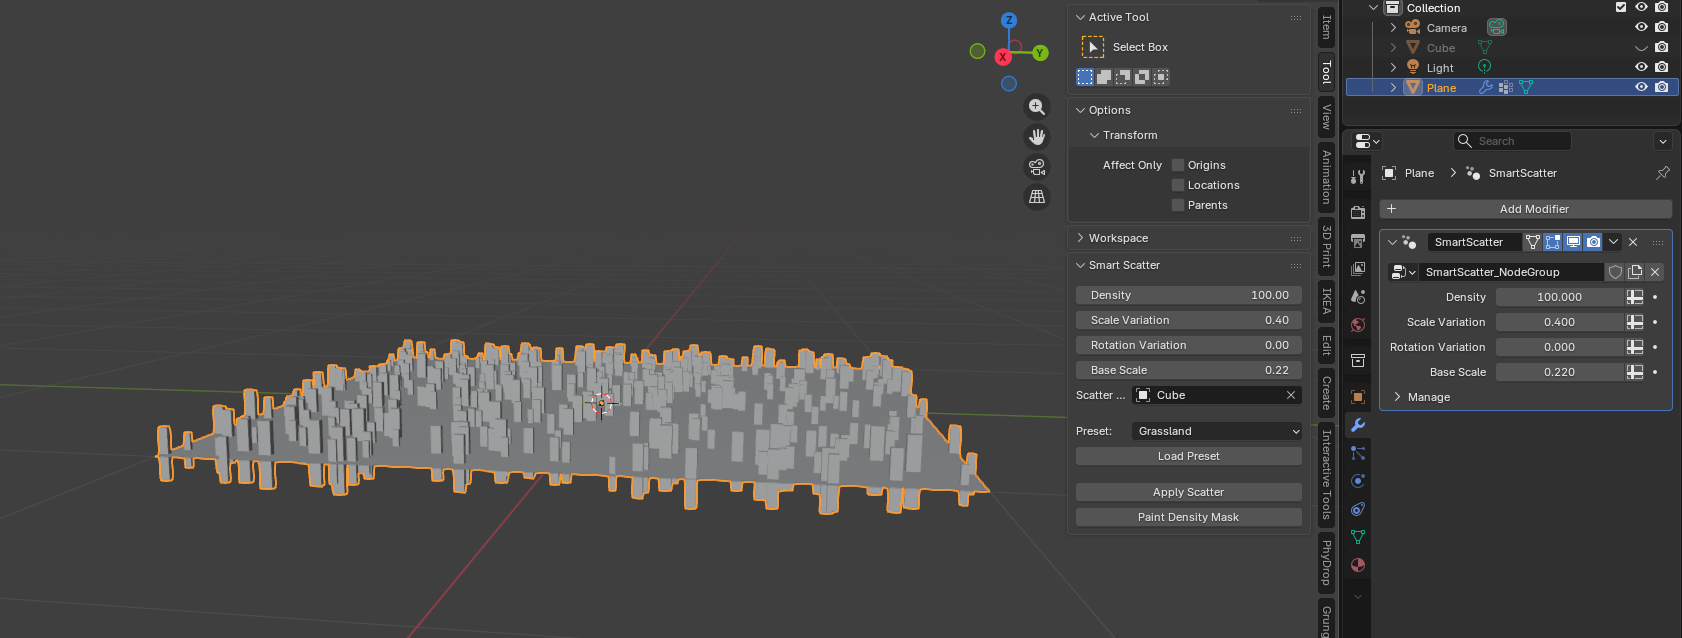Toggle SmartScatter modifier edit mode display
1682x638 pixels.
[x=1553, y=242]
